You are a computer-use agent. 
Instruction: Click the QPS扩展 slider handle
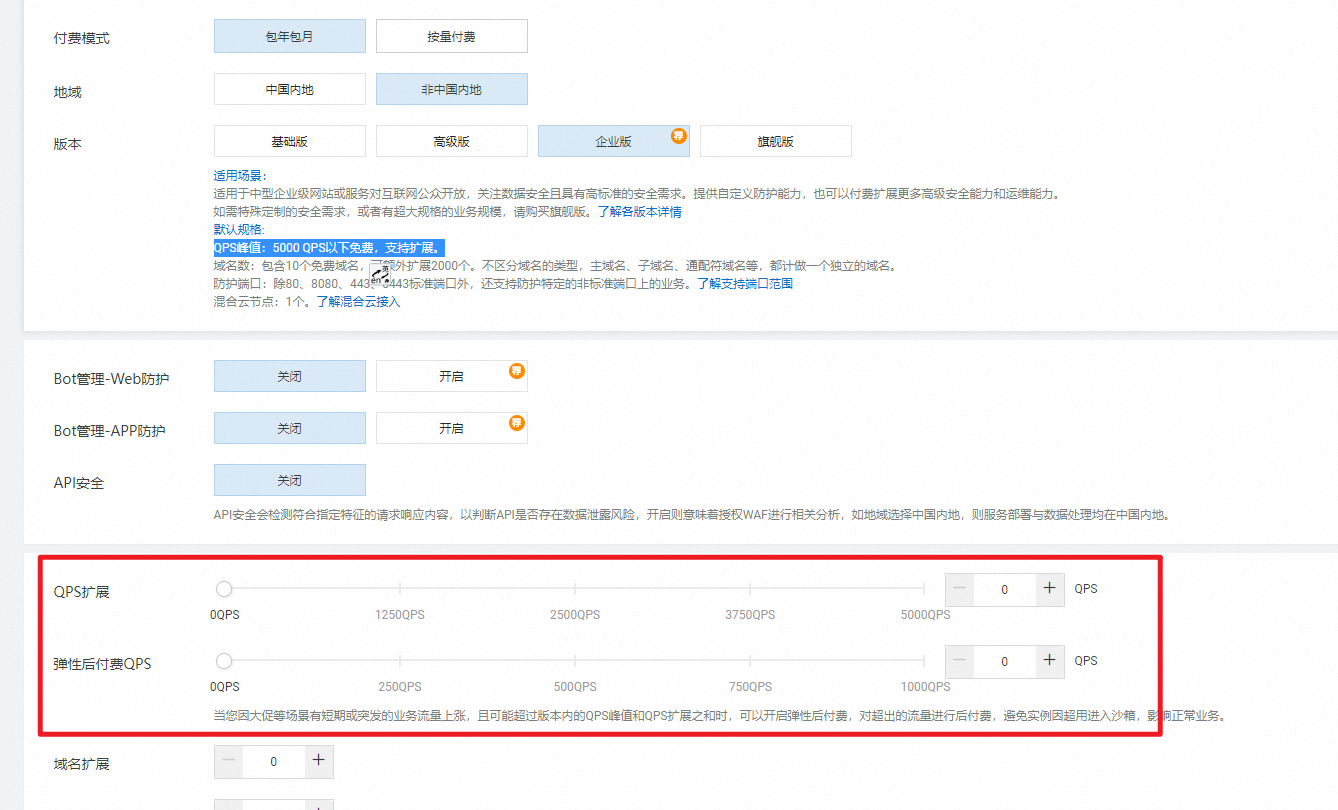(x=224, y=589)
